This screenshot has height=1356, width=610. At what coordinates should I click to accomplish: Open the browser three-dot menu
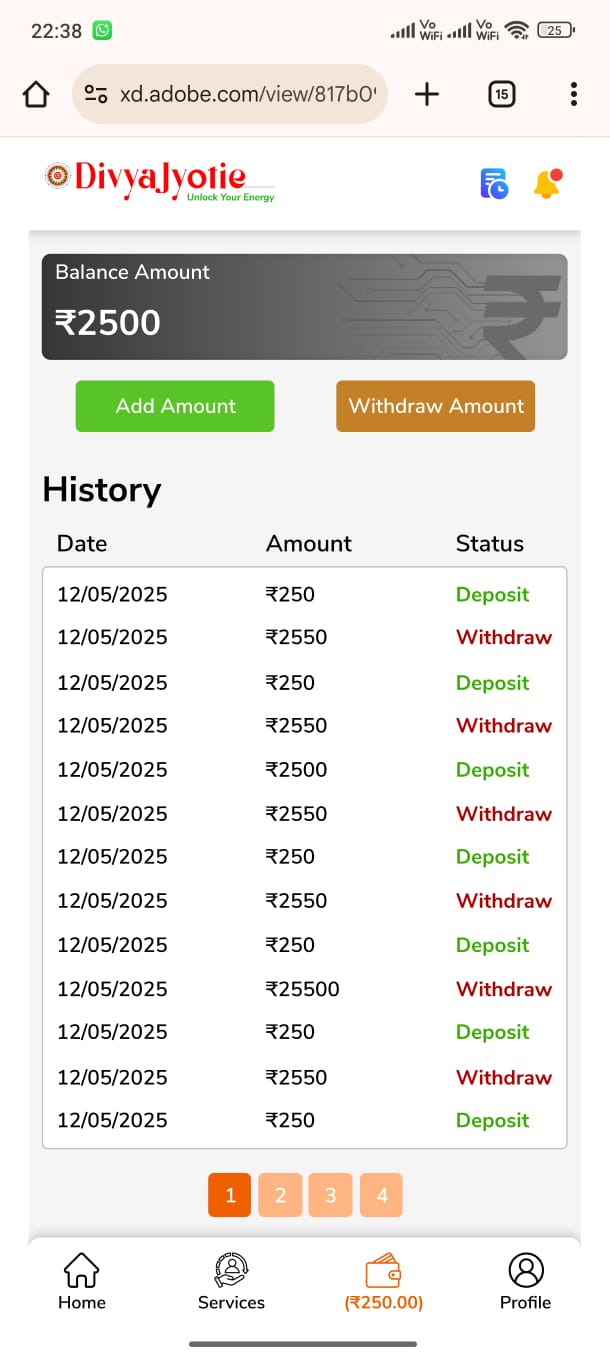pyautogui.click(x=573, y=95)
